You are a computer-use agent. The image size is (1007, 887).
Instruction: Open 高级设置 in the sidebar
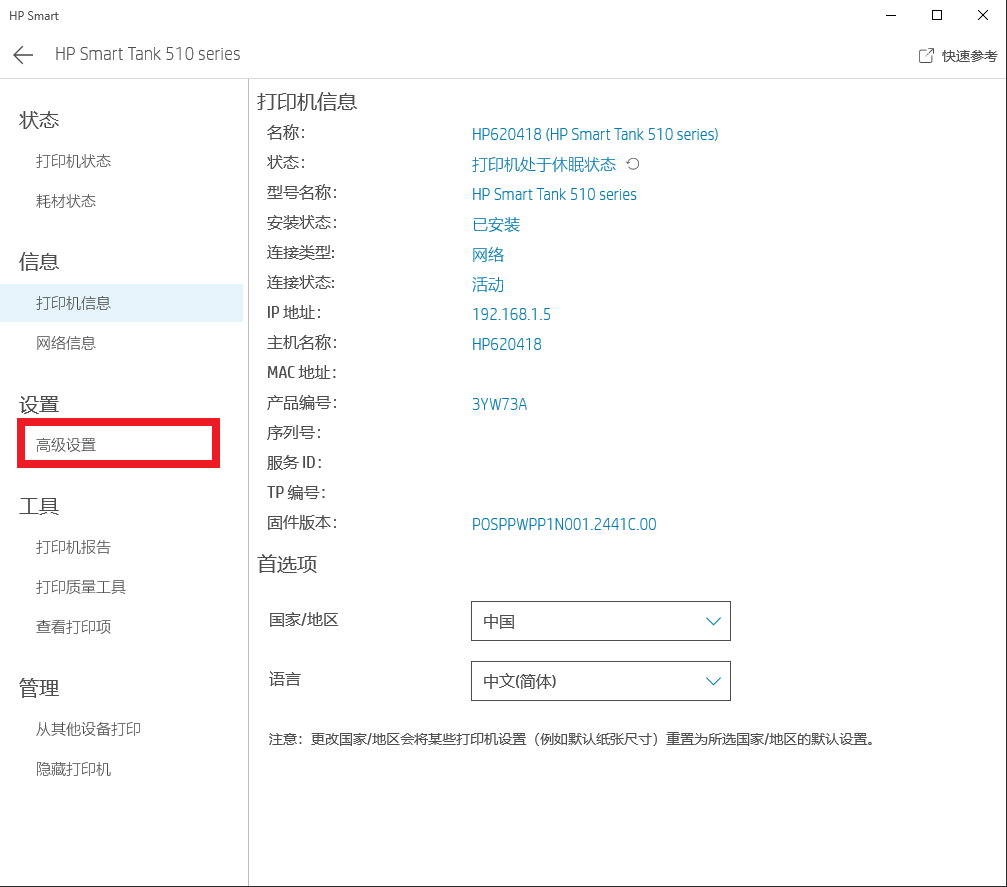66,445
